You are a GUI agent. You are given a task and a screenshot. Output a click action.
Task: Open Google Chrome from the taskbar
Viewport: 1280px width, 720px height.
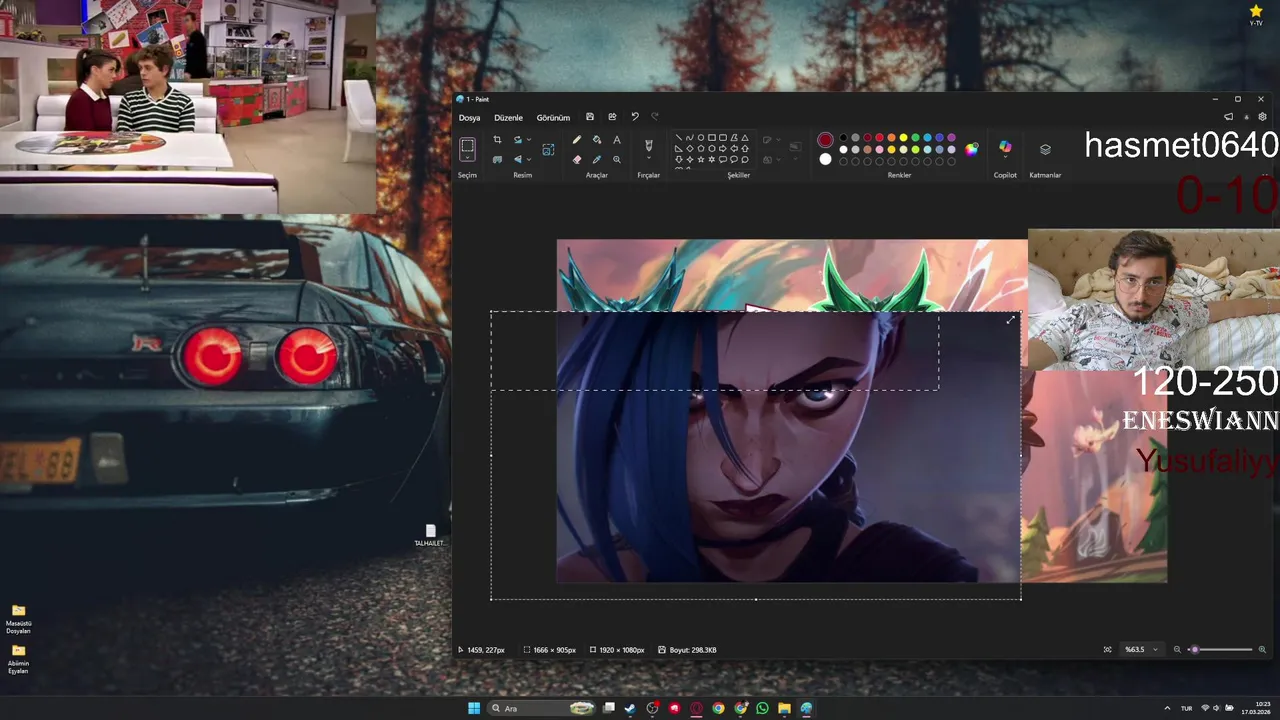(x=718, y=708)
